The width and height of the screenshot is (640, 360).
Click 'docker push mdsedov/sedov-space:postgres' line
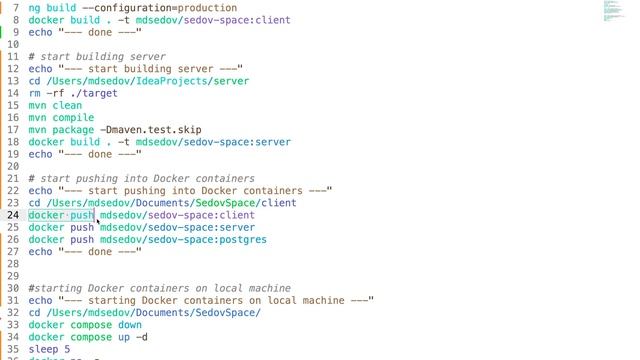coord(148,240)
